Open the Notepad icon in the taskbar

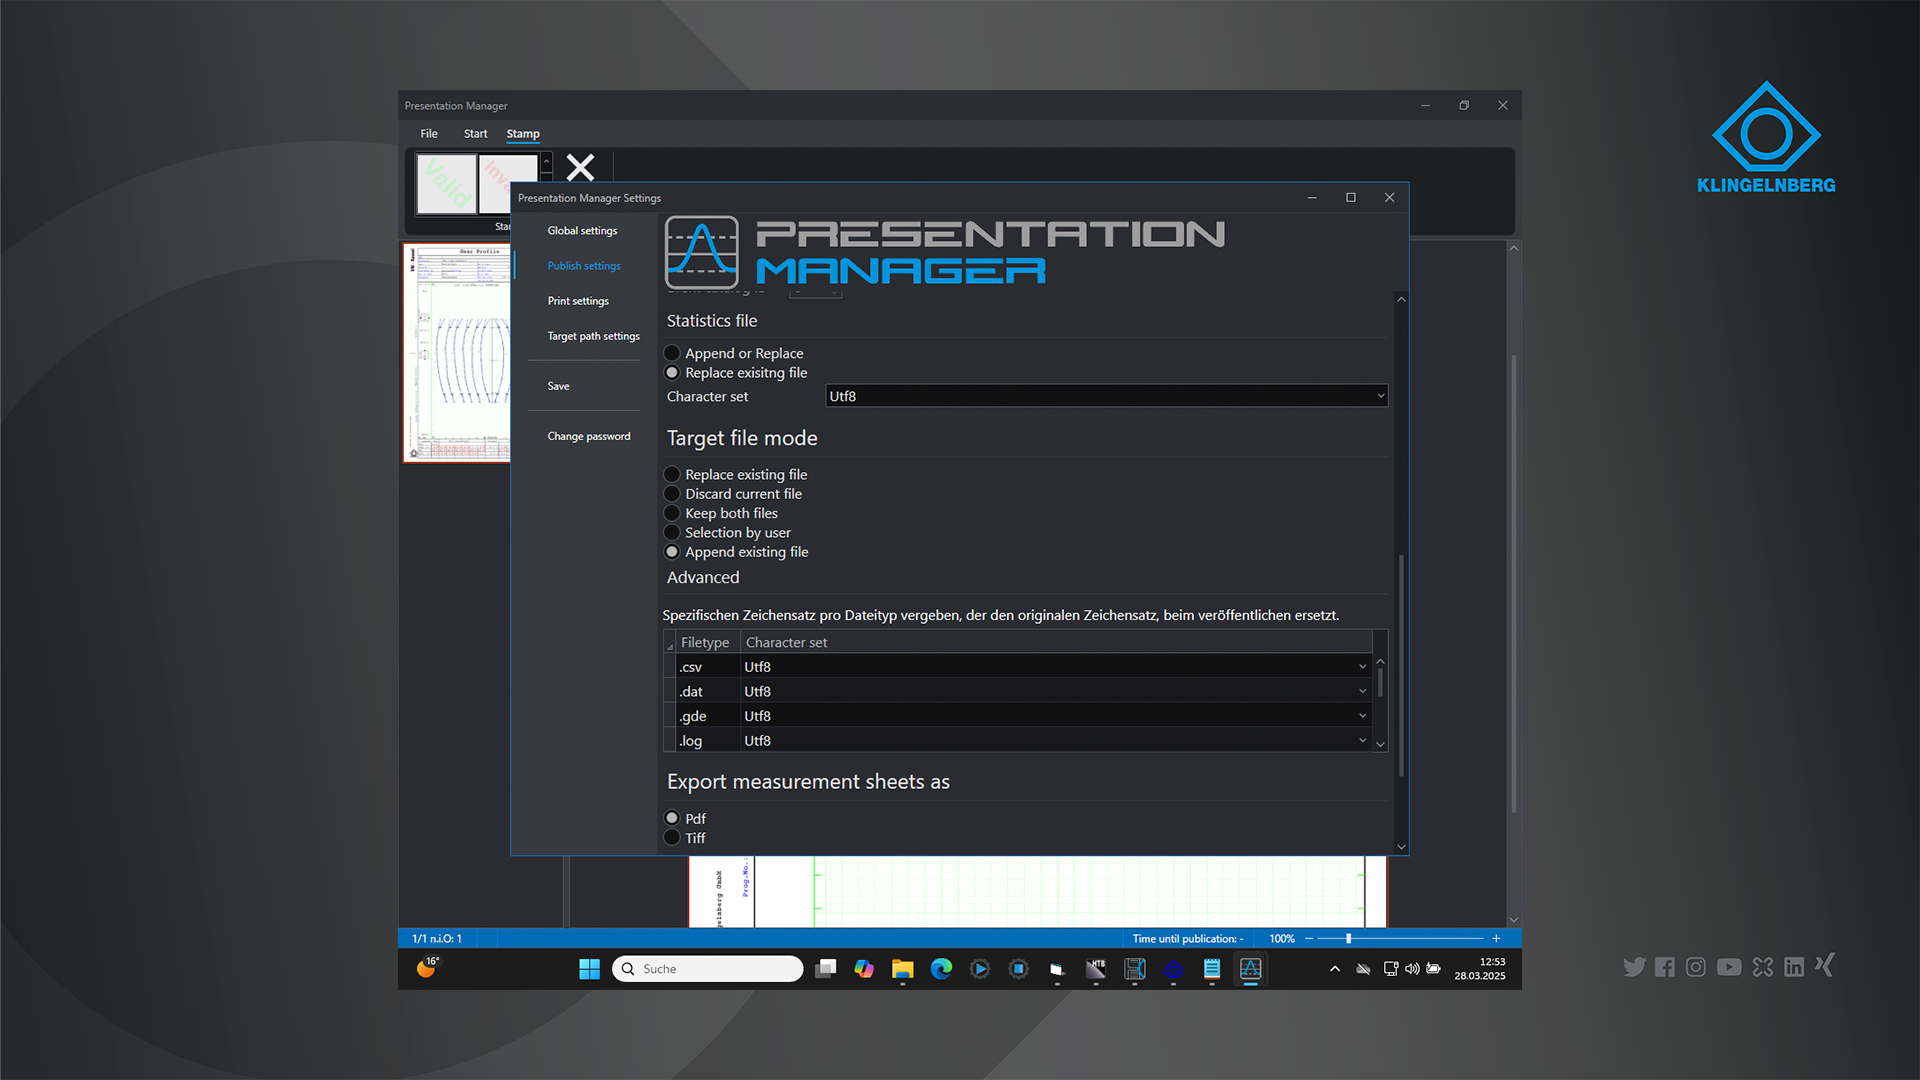[1212, 968]
